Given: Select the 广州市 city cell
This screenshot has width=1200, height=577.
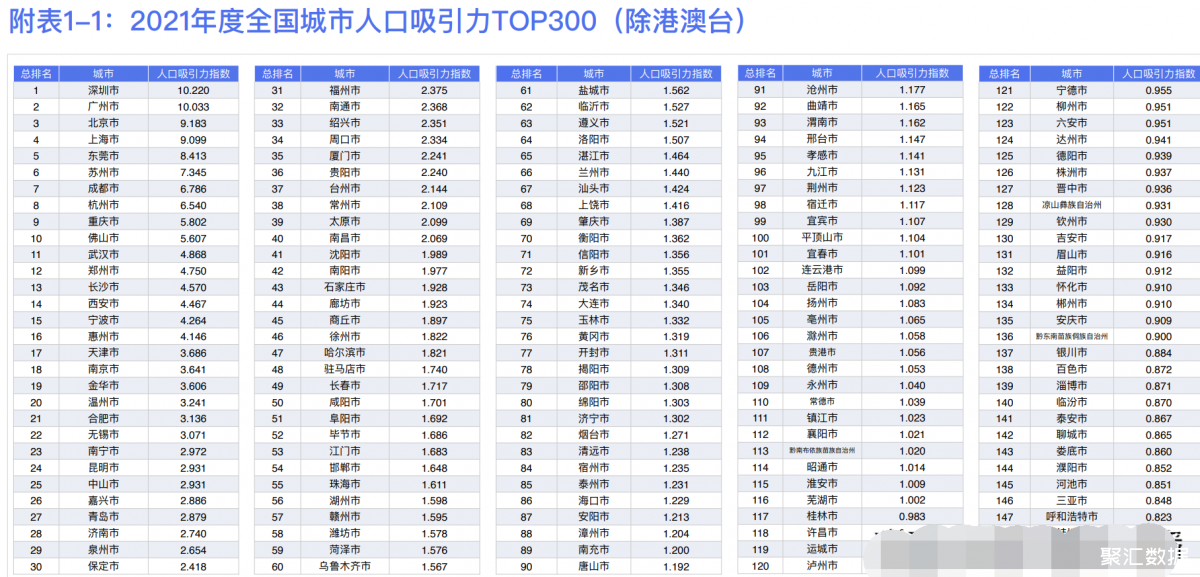Looking at the screenshot, I should click(103, 106).
